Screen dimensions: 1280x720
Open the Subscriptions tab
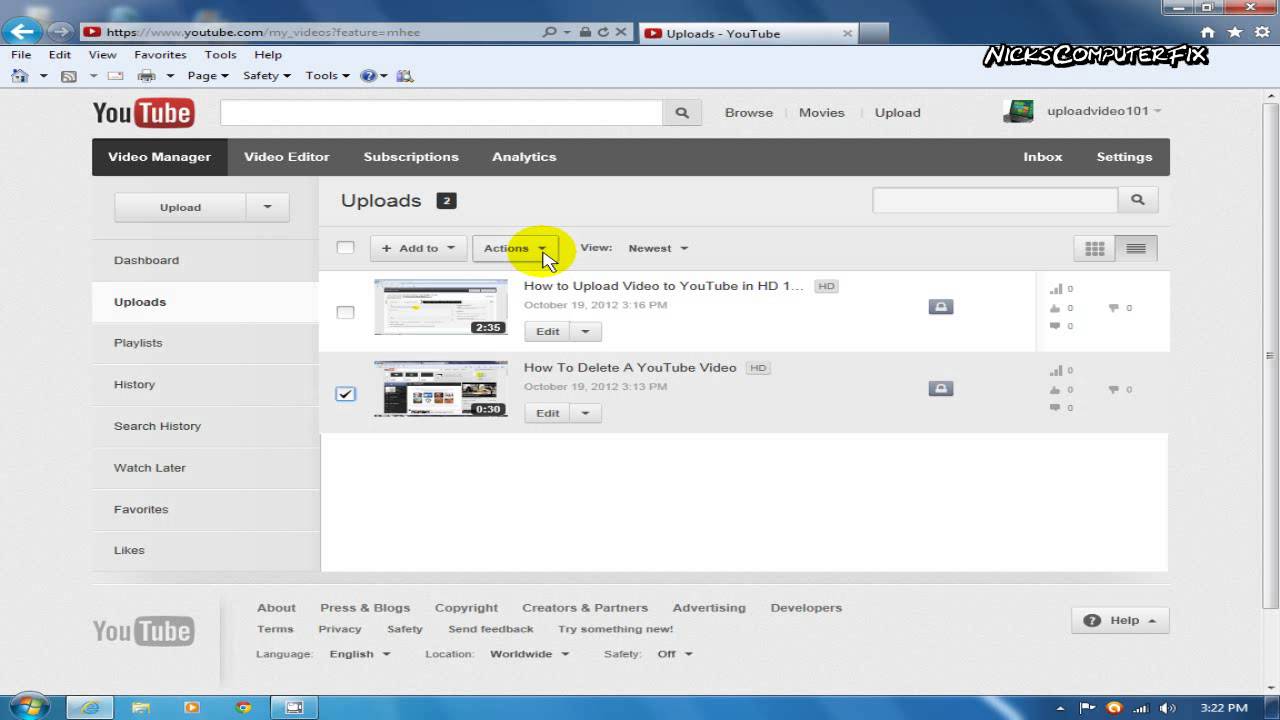[x=411, y=157]
